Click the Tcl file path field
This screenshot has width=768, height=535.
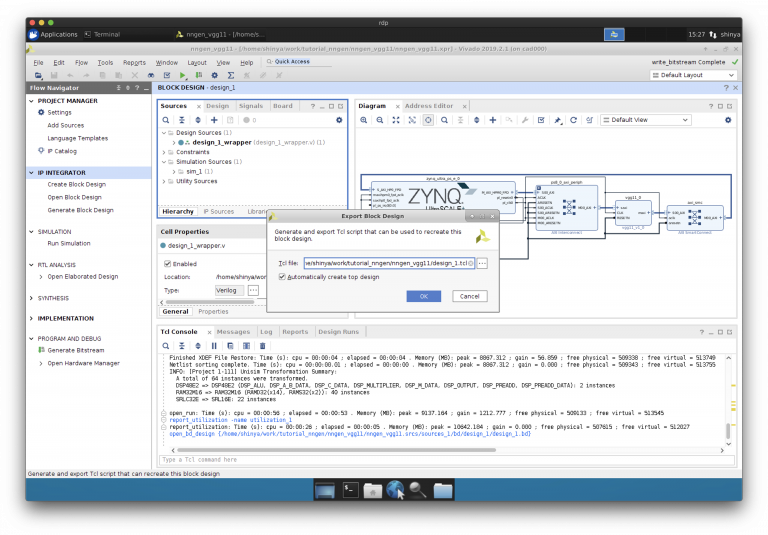(x=380, y=262)
